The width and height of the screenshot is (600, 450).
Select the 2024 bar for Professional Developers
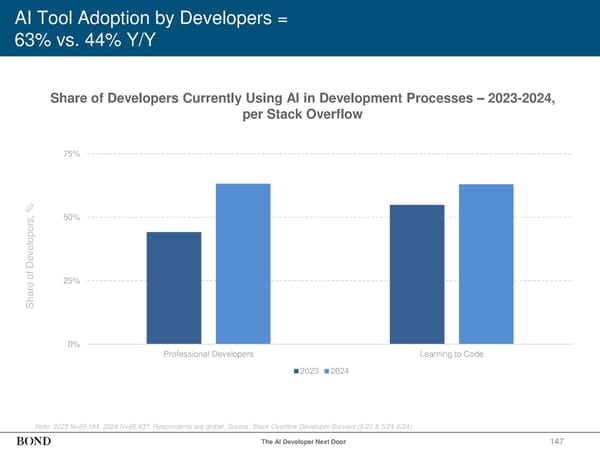pyautogui.click(x=243, y=264)
